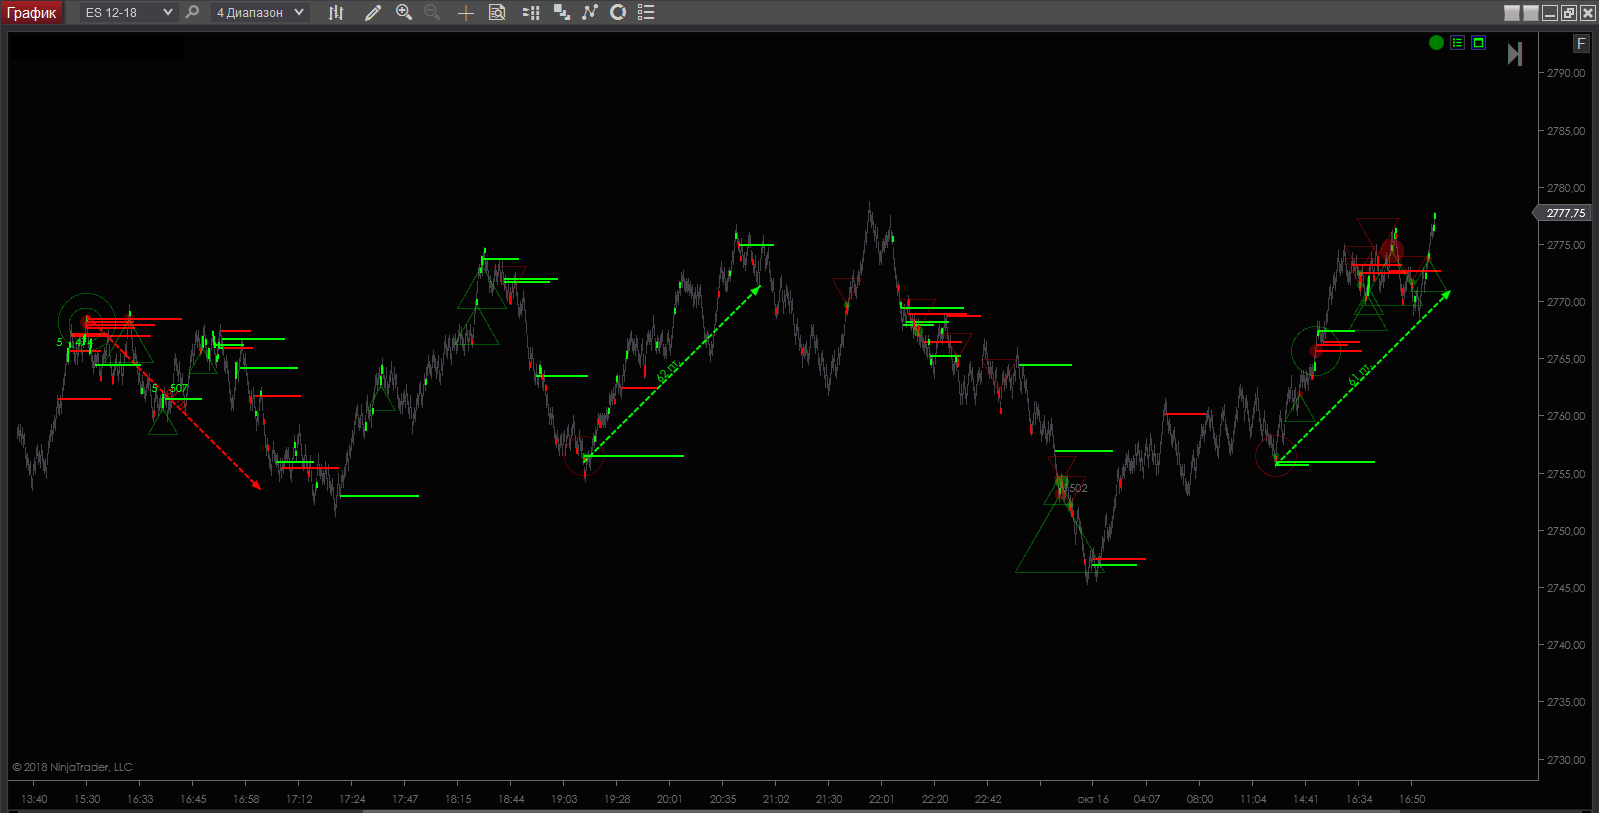The width and height of the screenshot is (1599, 813).
Task: Open the bar chart style icon
Action: [x=336, y=12]
